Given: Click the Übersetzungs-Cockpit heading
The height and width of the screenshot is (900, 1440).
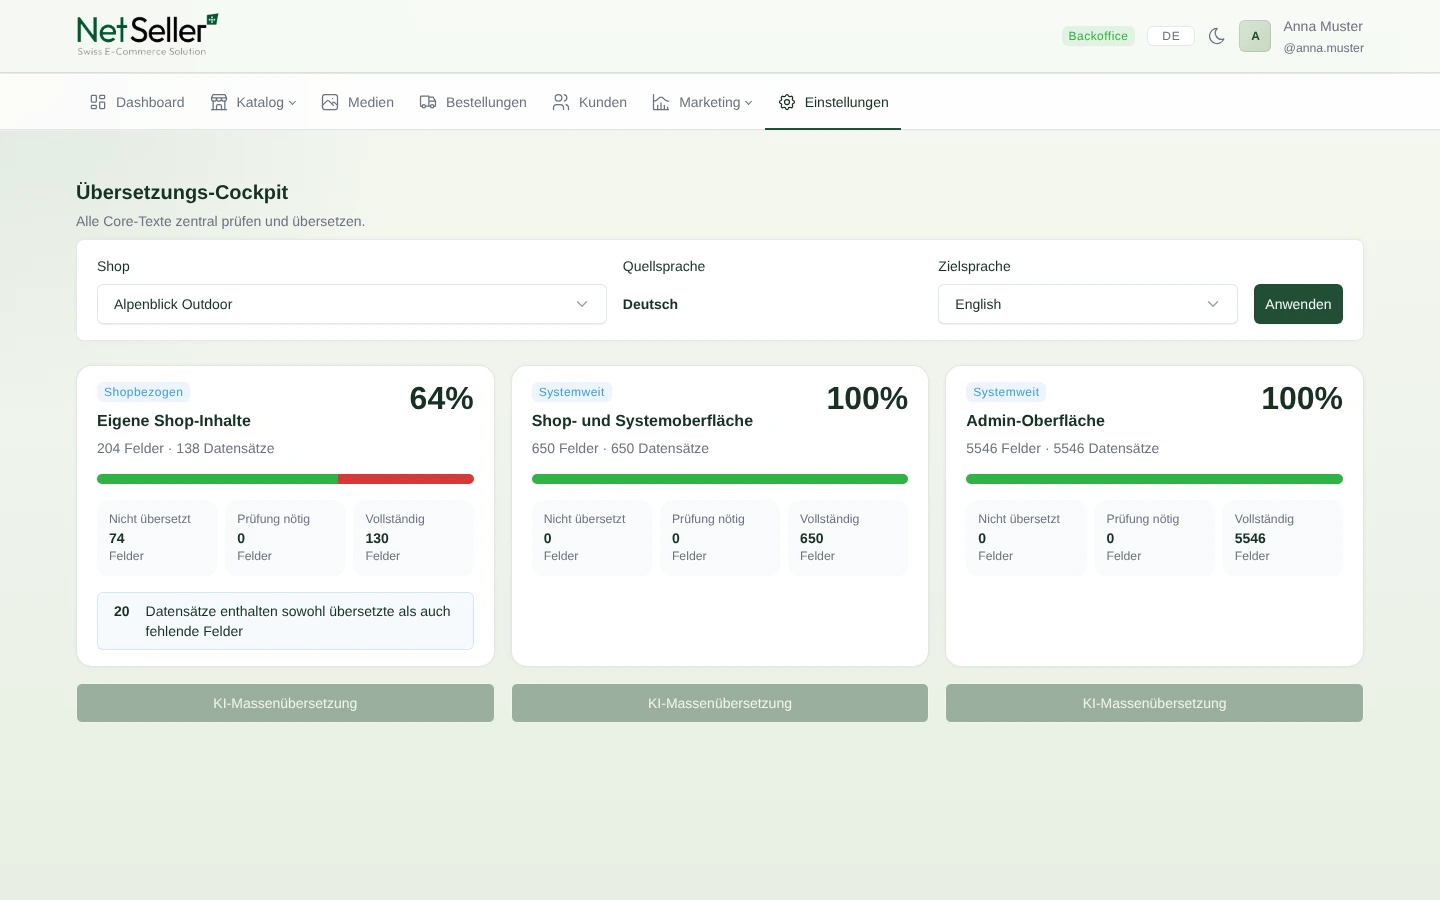Looking at the screenshot, I should 182,192.
